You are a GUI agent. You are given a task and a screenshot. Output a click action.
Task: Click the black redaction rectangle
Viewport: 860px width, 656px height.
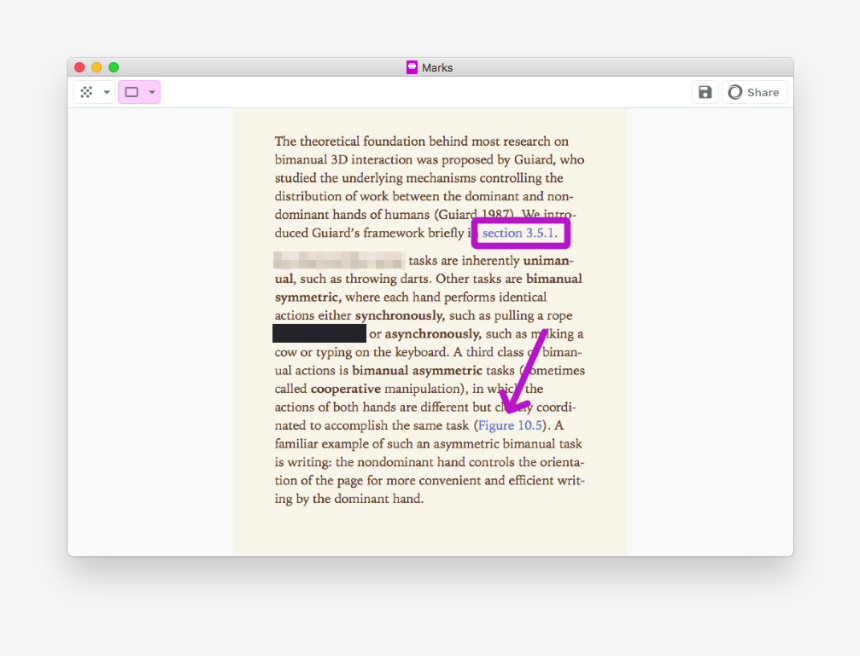(x=319, y=333)
